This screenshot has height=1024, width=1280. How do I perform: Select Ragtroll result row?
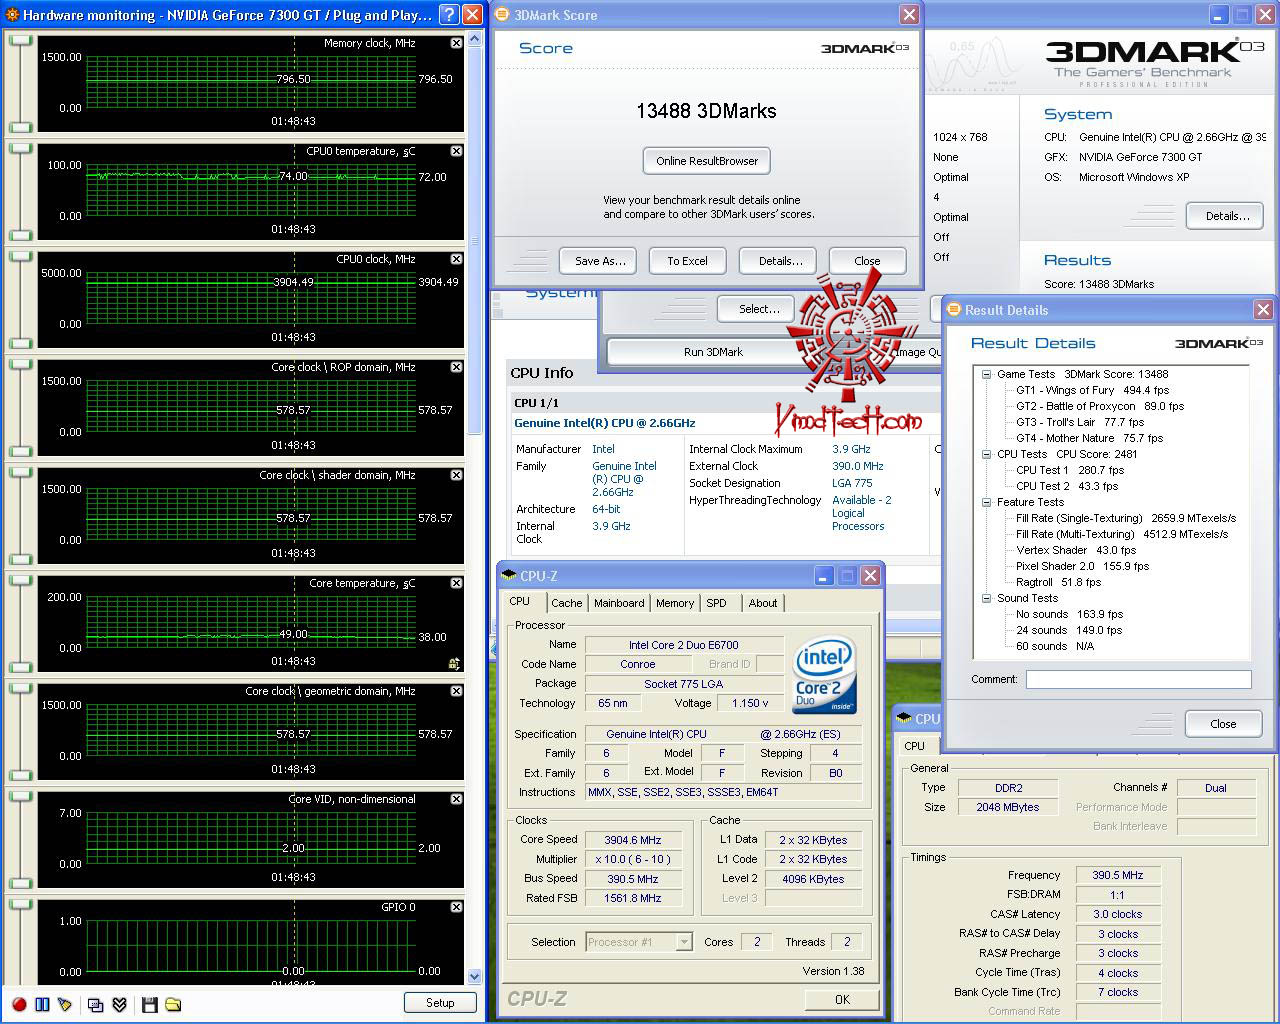point(1058,582)
